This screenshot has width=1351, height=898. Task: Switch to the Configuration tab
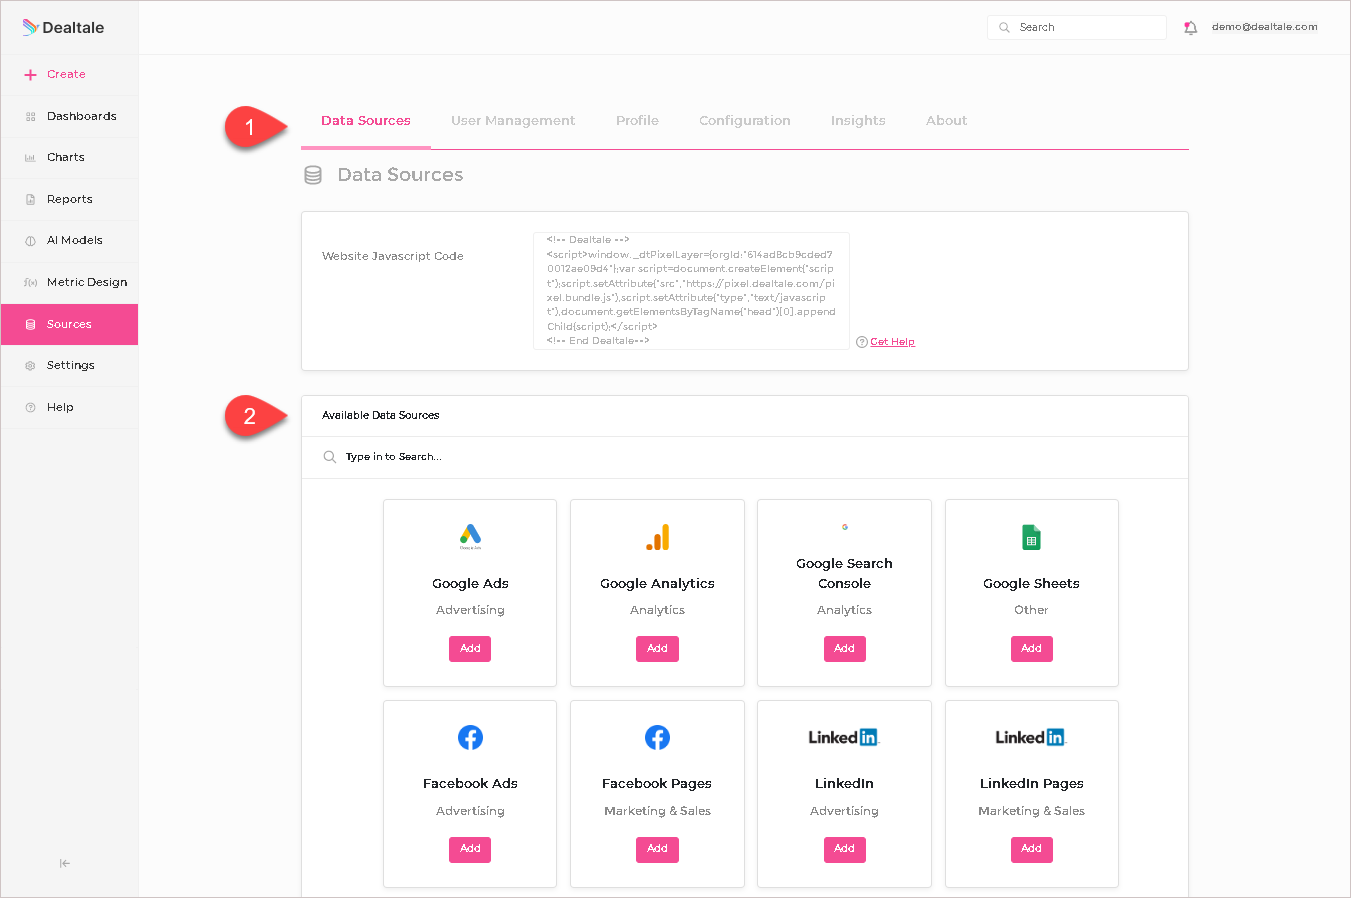pos(745,121)
